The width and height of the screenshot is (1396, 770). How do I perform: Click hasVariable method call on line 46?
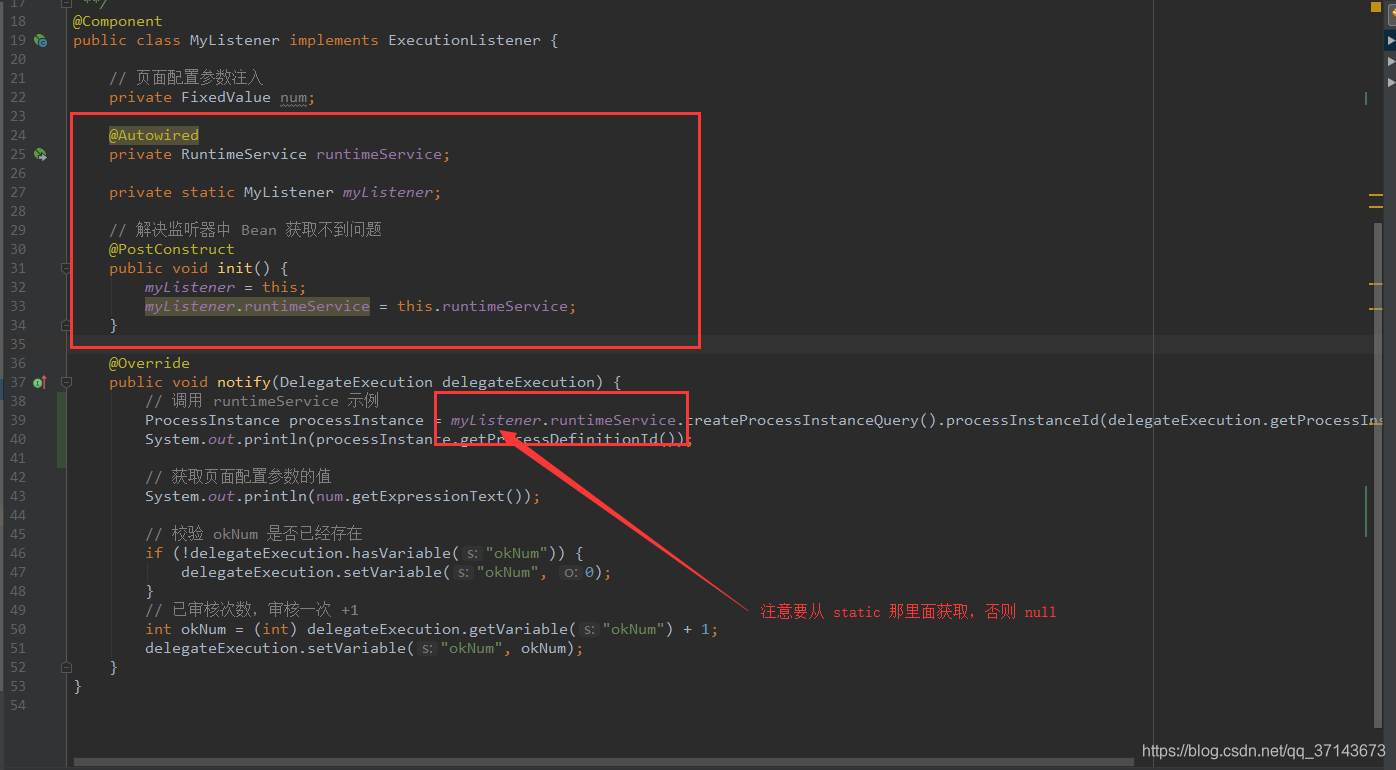(x=402, y=553)
